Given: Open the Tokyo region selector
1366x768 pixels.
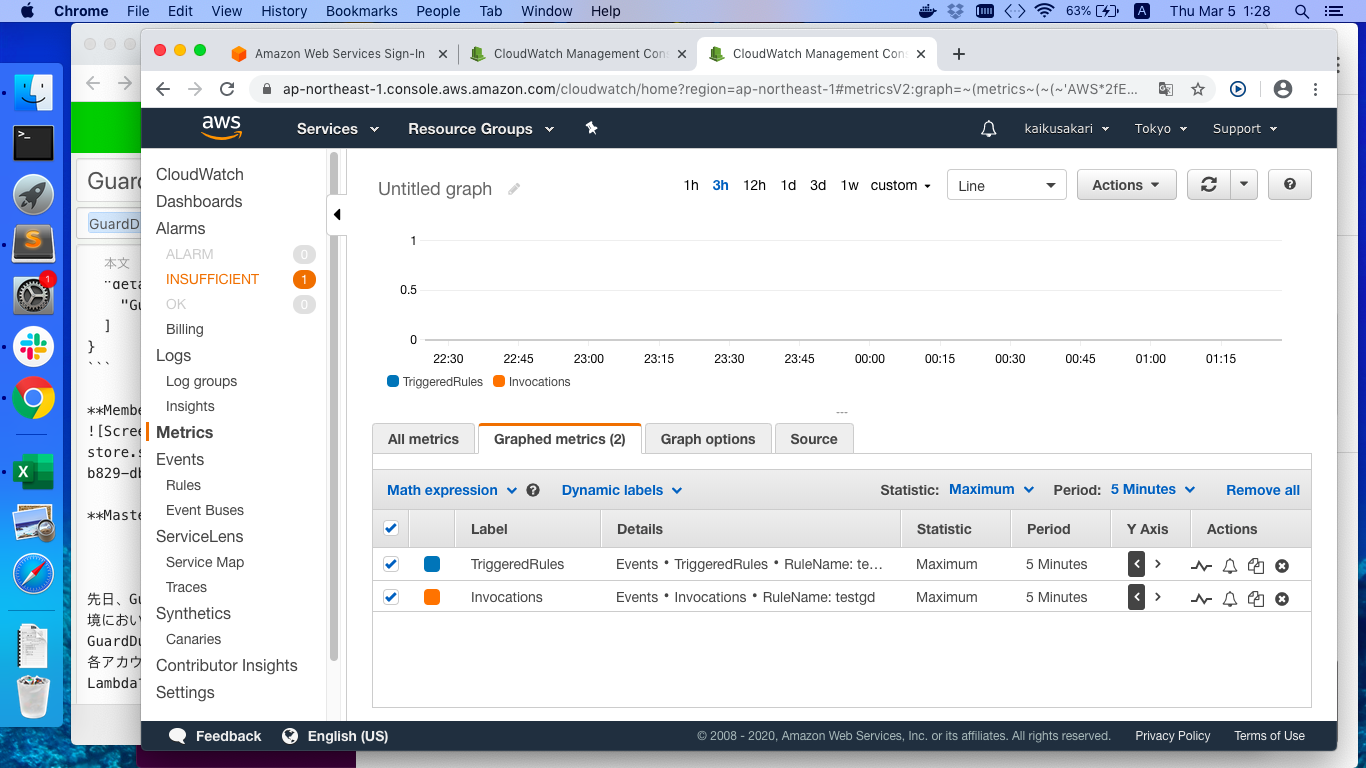Looking at the screenshot, I should [1161, 129].
